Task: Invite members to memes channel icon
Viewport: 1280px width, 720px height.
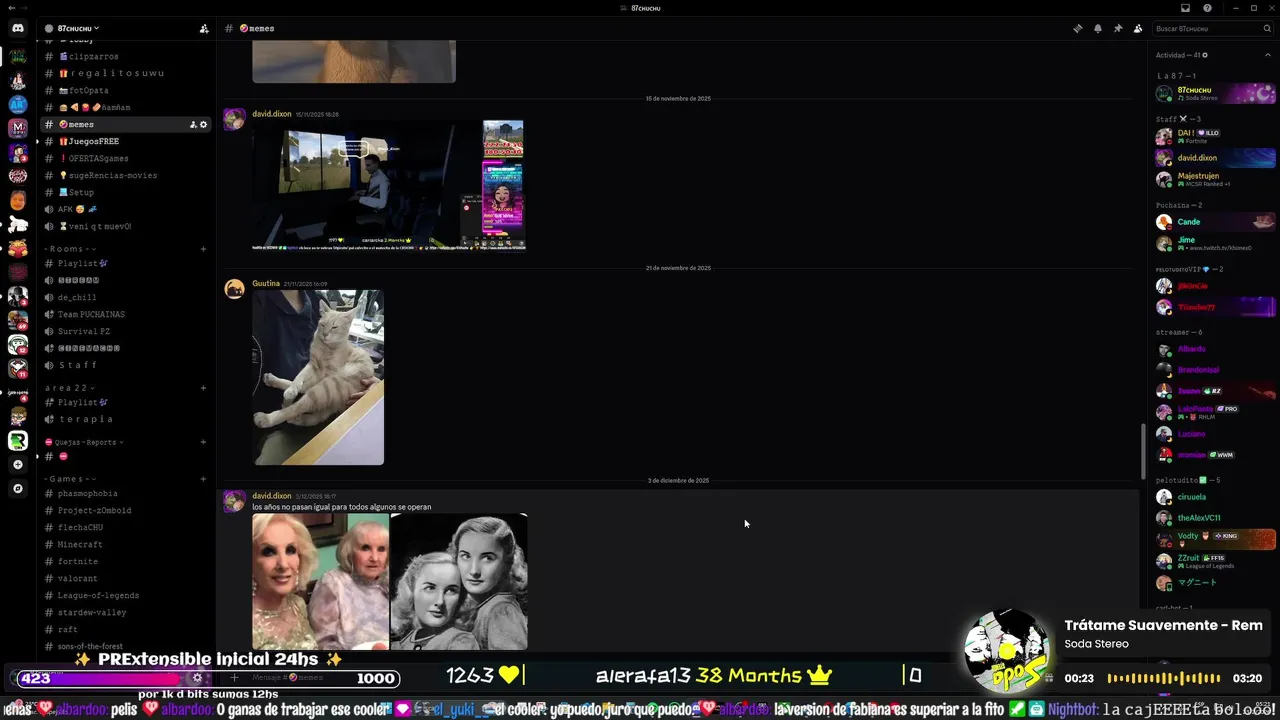Action: click(x=193, y=124)
